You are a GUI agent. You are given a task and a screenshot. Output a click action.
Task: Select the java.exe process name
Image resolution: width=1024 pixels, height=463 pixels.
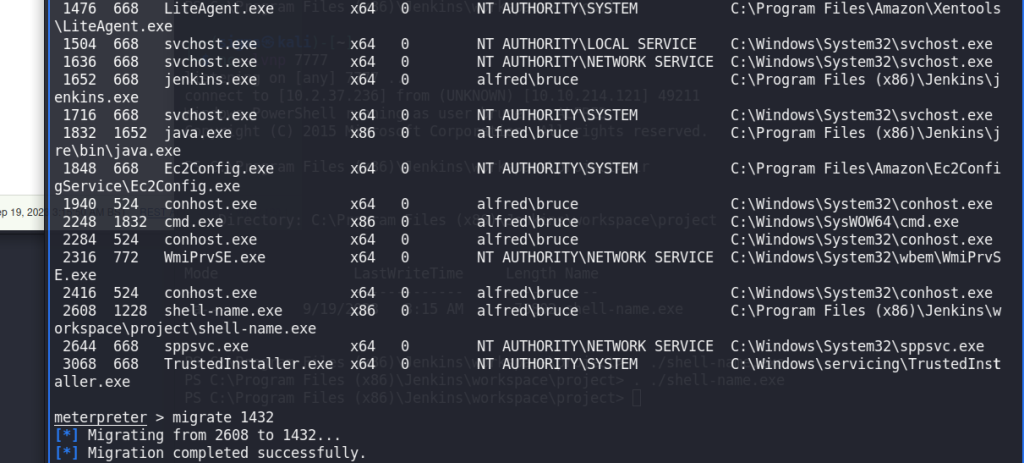pyautogui.click(x=198, y=133)
